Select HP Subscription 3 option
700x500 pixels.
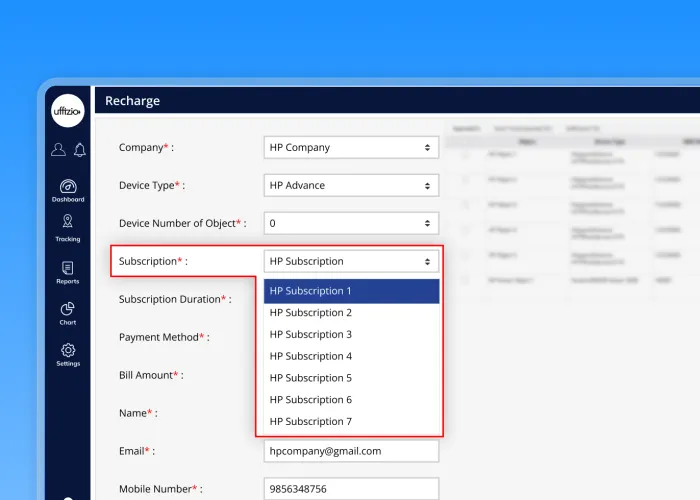tap(351, 334)
